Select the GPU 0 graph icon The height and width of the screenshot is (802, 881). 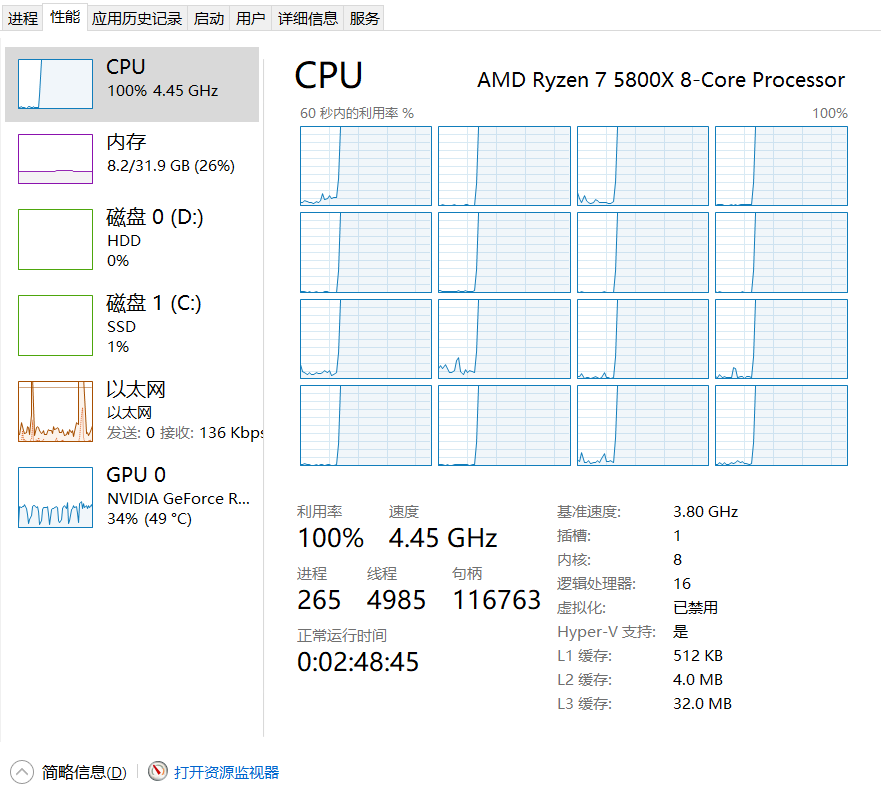(x=55, y=497)
